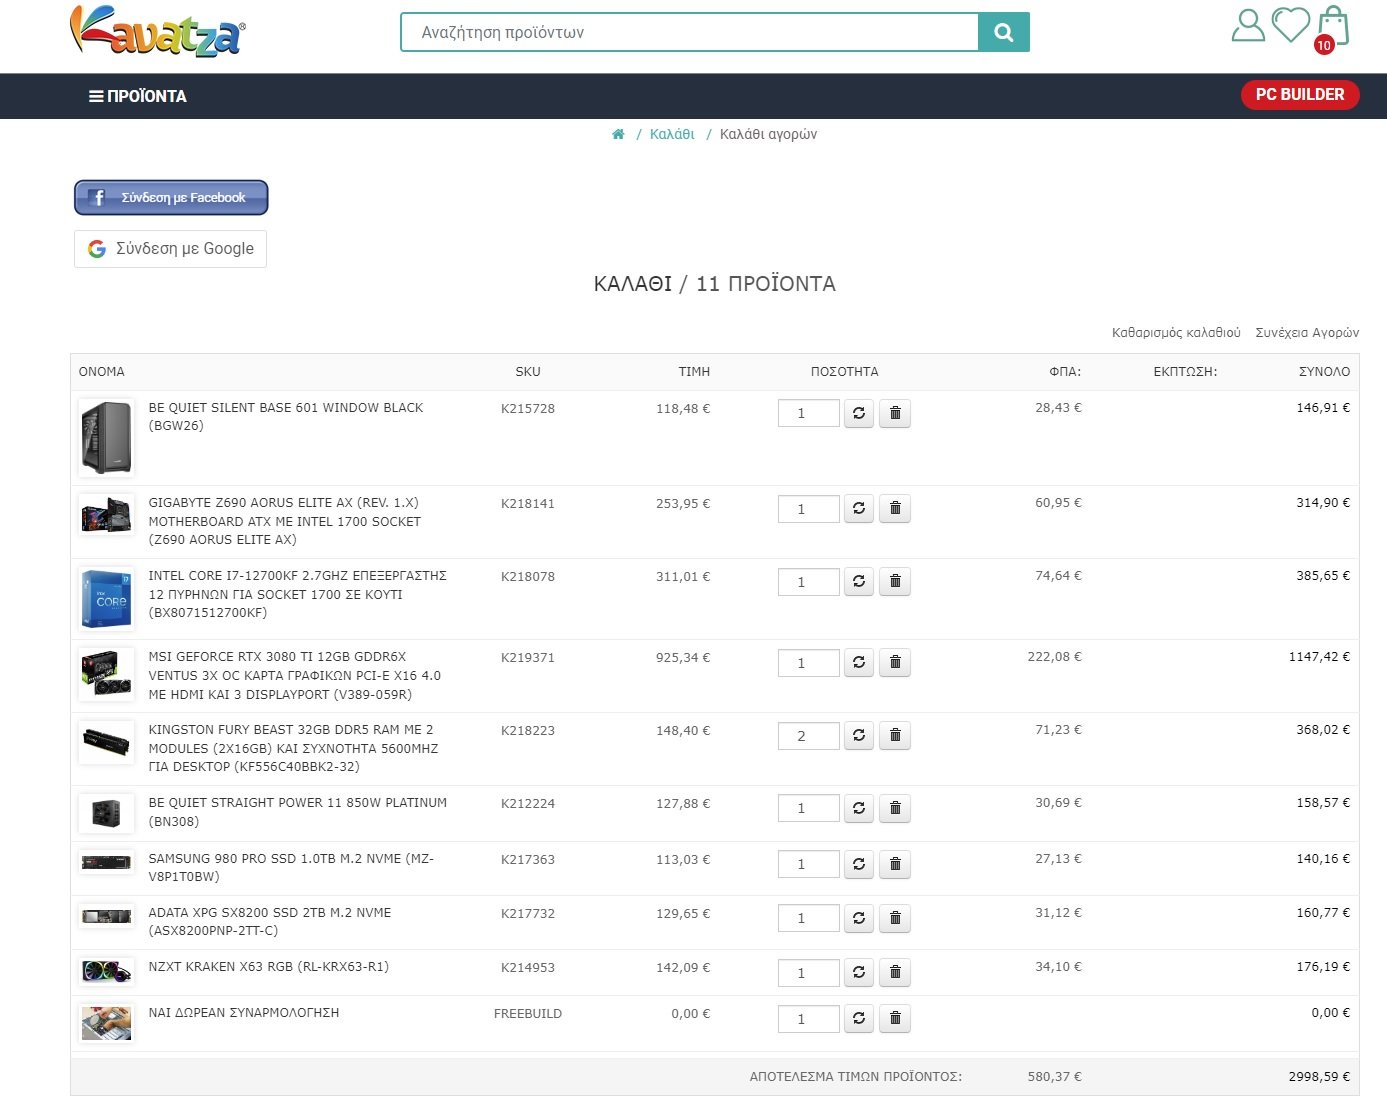Refresh quantity for ADATA XPG SX8200 SSD
Image resolution: width=1387 pixels, height=1105 pixels.
point(859,918)
